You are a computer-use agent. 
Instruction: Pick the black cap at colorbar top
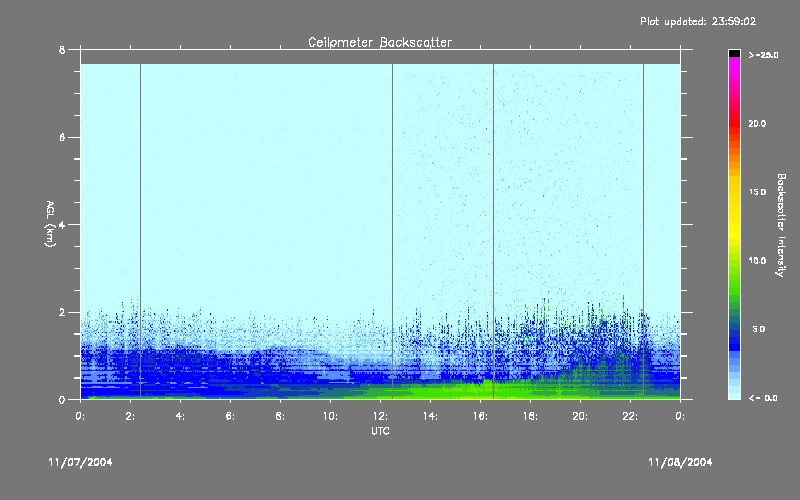(734, 54)
